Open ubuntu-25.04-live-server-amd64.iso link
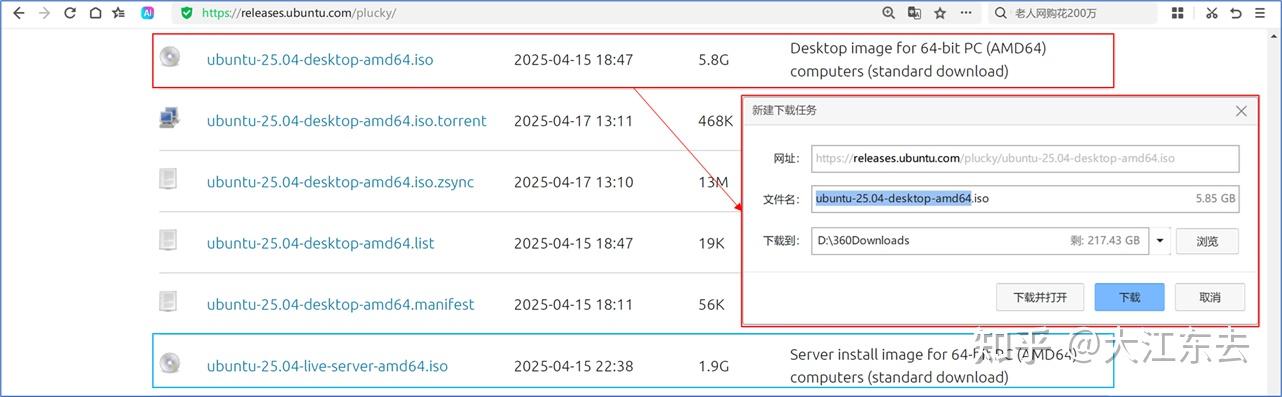This screenshot has height=397, width=1282. (x=327, y=366)
